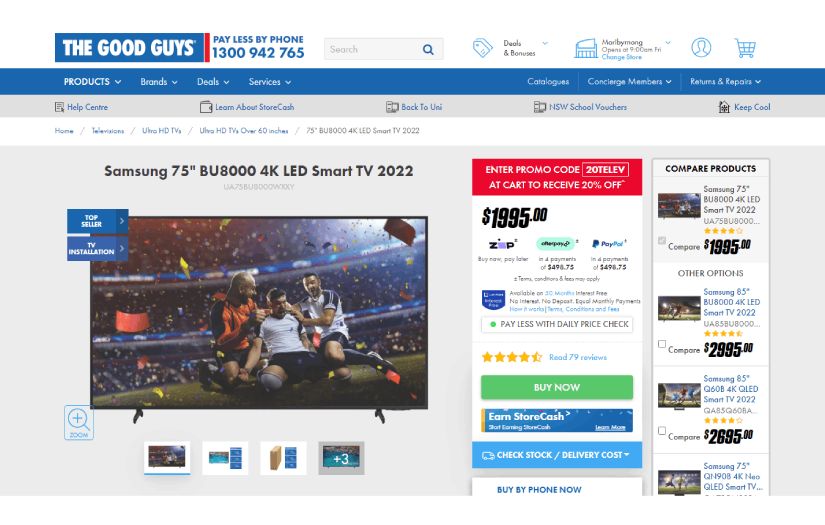Screen dimensions: 825x525
Task: Open Samsung 75" QN90B Neo QLED link
Action: (733, 476)
